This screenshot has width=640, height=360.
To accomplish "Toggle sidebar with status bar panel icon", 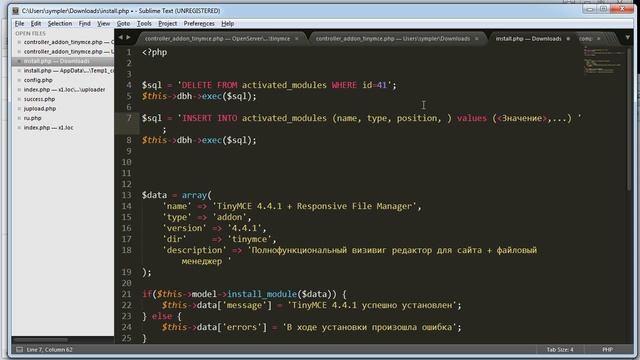I will tap(19, 349).
